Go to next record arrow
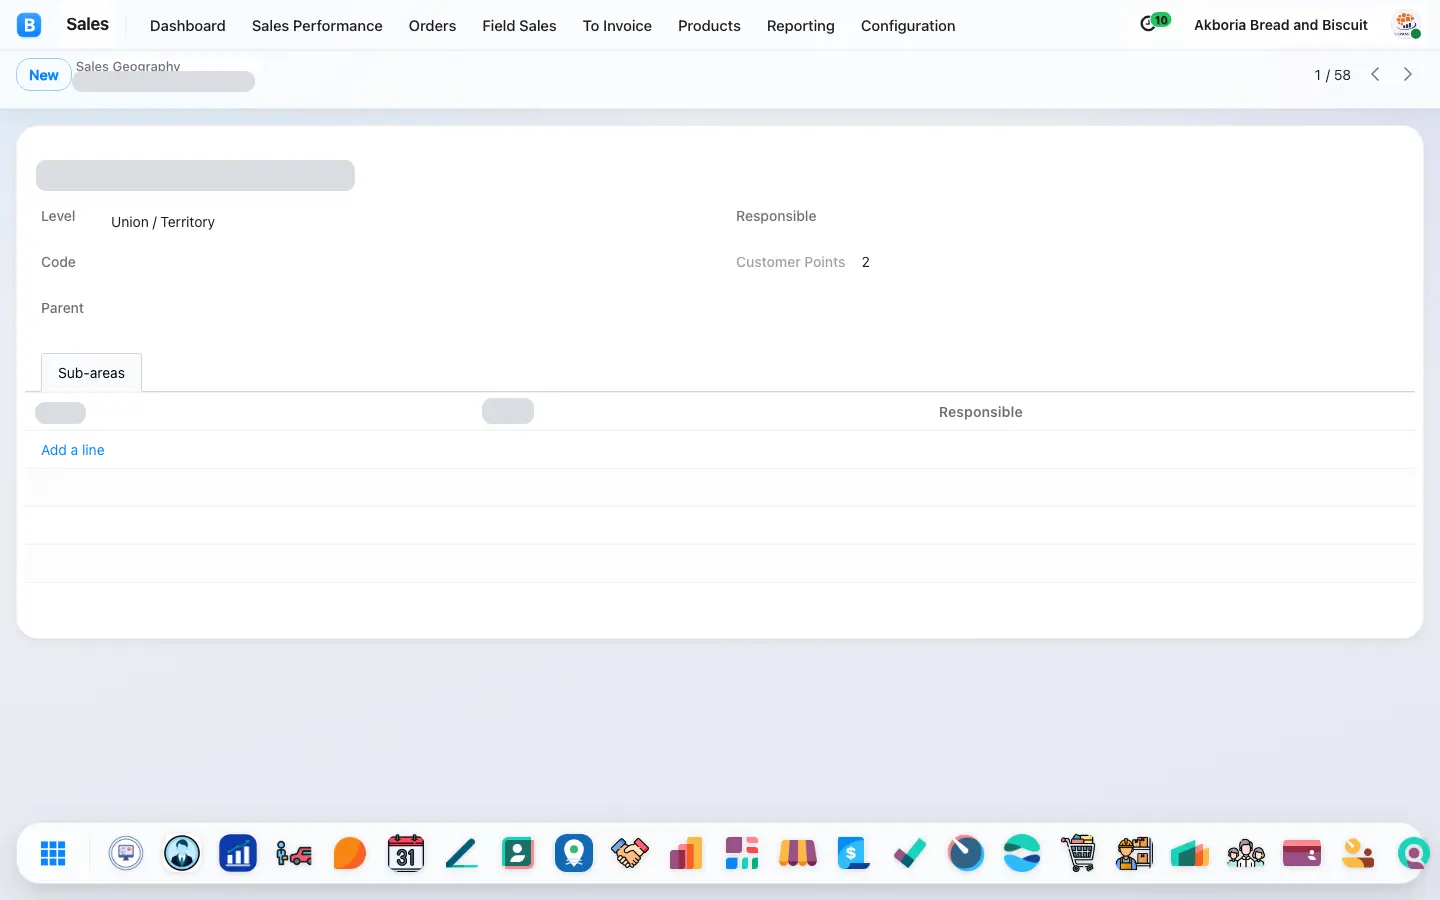This screenshot has height=900, width=1440. [1408, 74]
